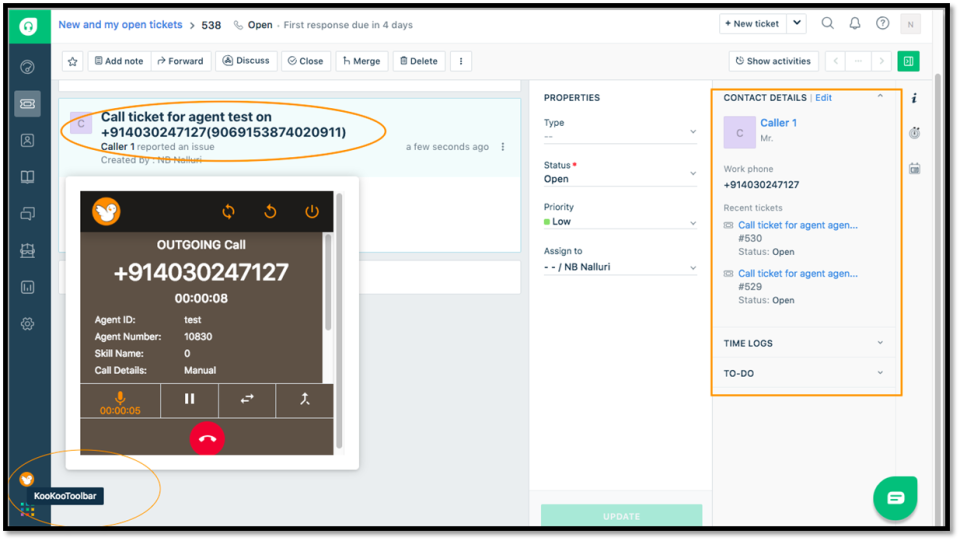This screenshot has width=960, height=541.
Task: Open the Freshdesk home logo
Action: click(28, 26)
